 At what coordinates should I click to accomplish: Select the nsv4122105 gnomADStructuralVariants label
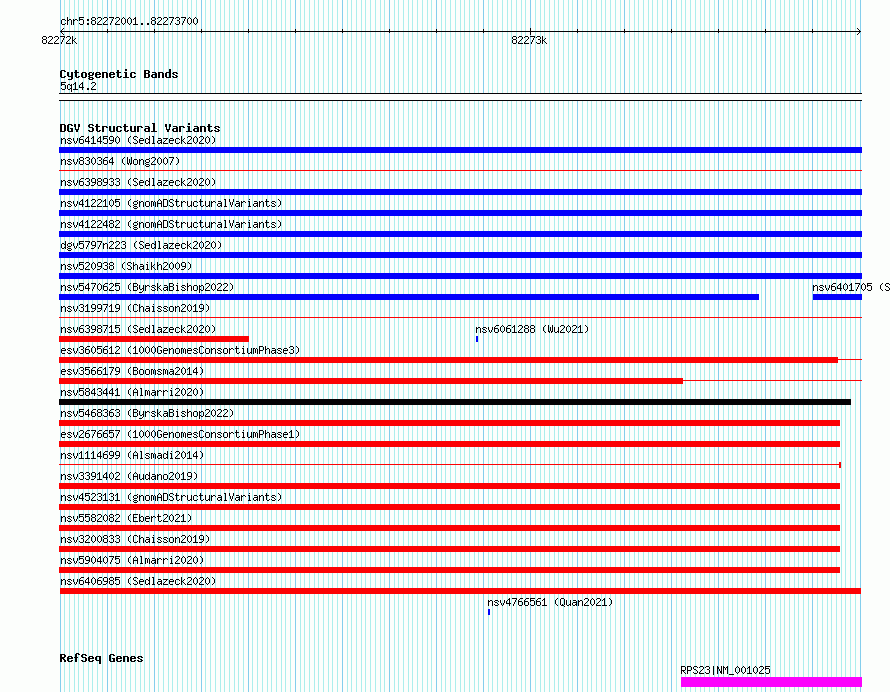171,203
